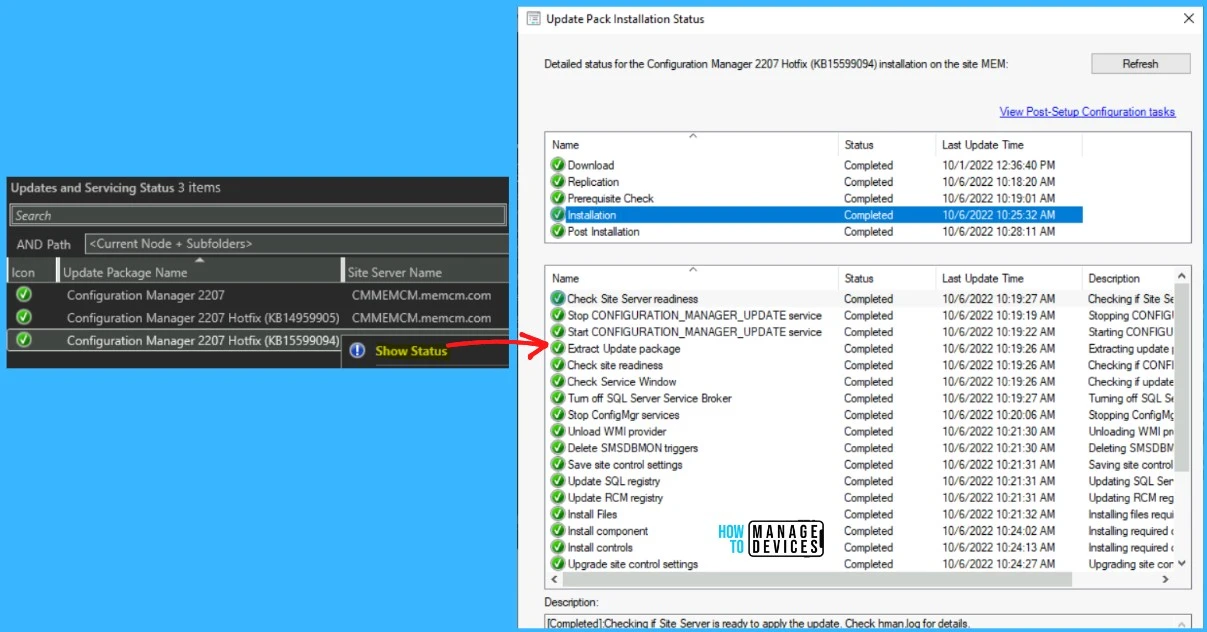Click check icon of Hotfix KB14959905 row
The width and height of the screenshot is (1207, 632).
(24, 317)
